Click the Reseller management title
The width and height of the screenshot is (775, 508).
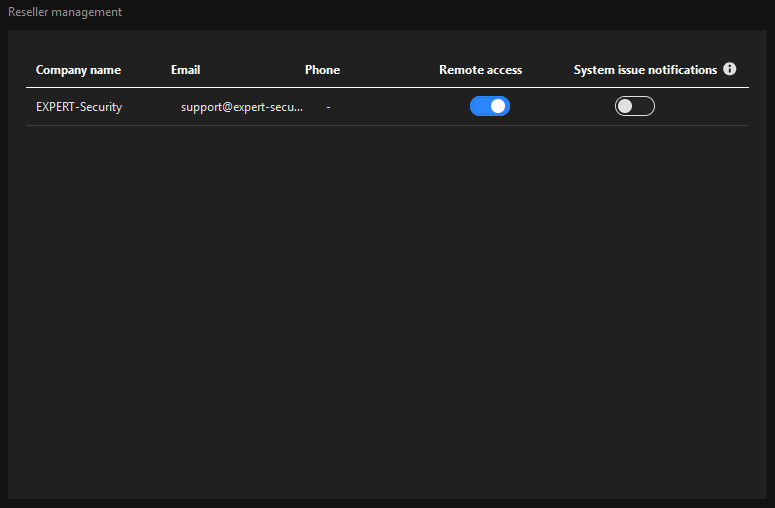[x=65, y=12]
